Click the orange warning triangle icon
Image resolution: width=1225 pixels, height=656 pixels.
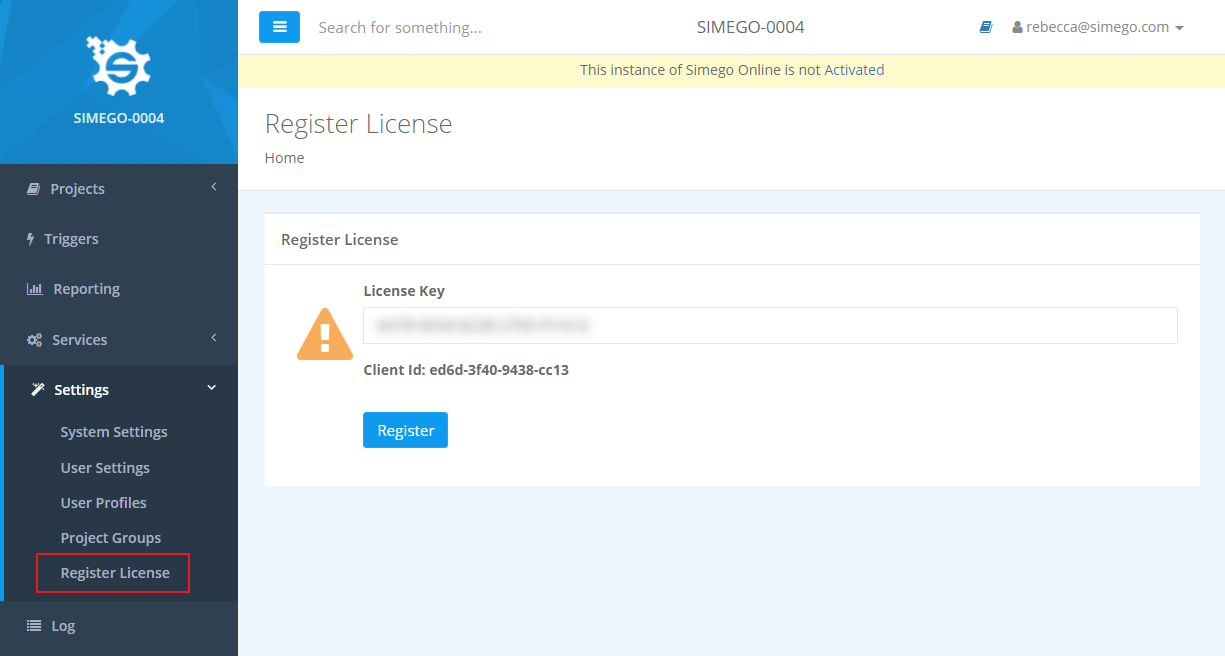[325, 335]
